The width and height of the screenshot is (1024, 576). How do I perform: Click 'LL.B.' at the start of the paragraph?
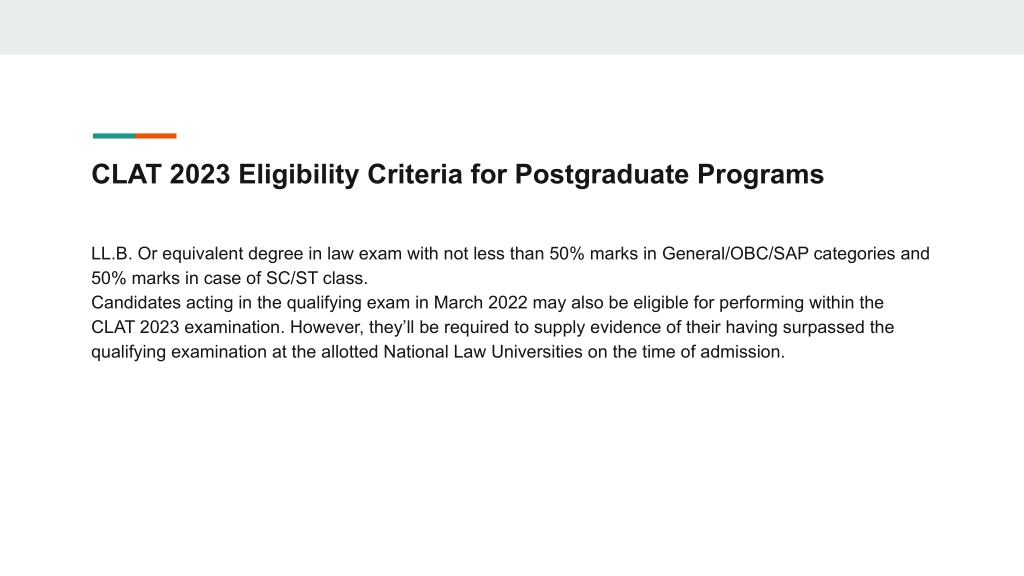[112, 253]
